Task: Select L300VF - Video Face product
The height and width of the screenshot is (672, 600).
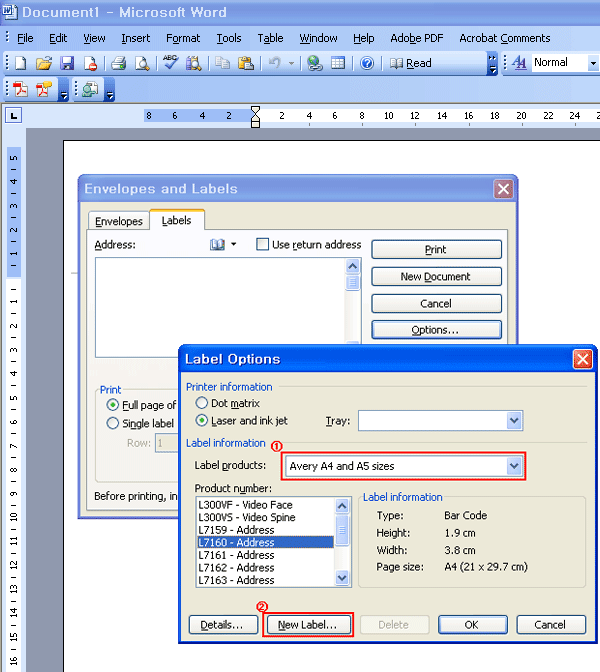Action: (265, 505)
